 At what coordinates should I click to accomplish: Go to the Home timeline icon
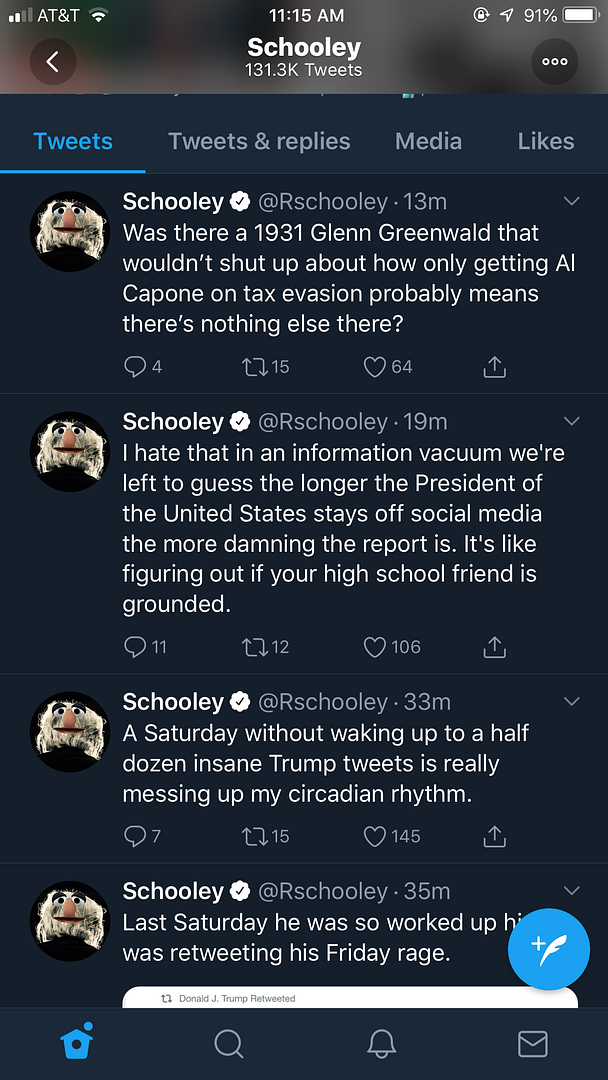coord(76,1044)
